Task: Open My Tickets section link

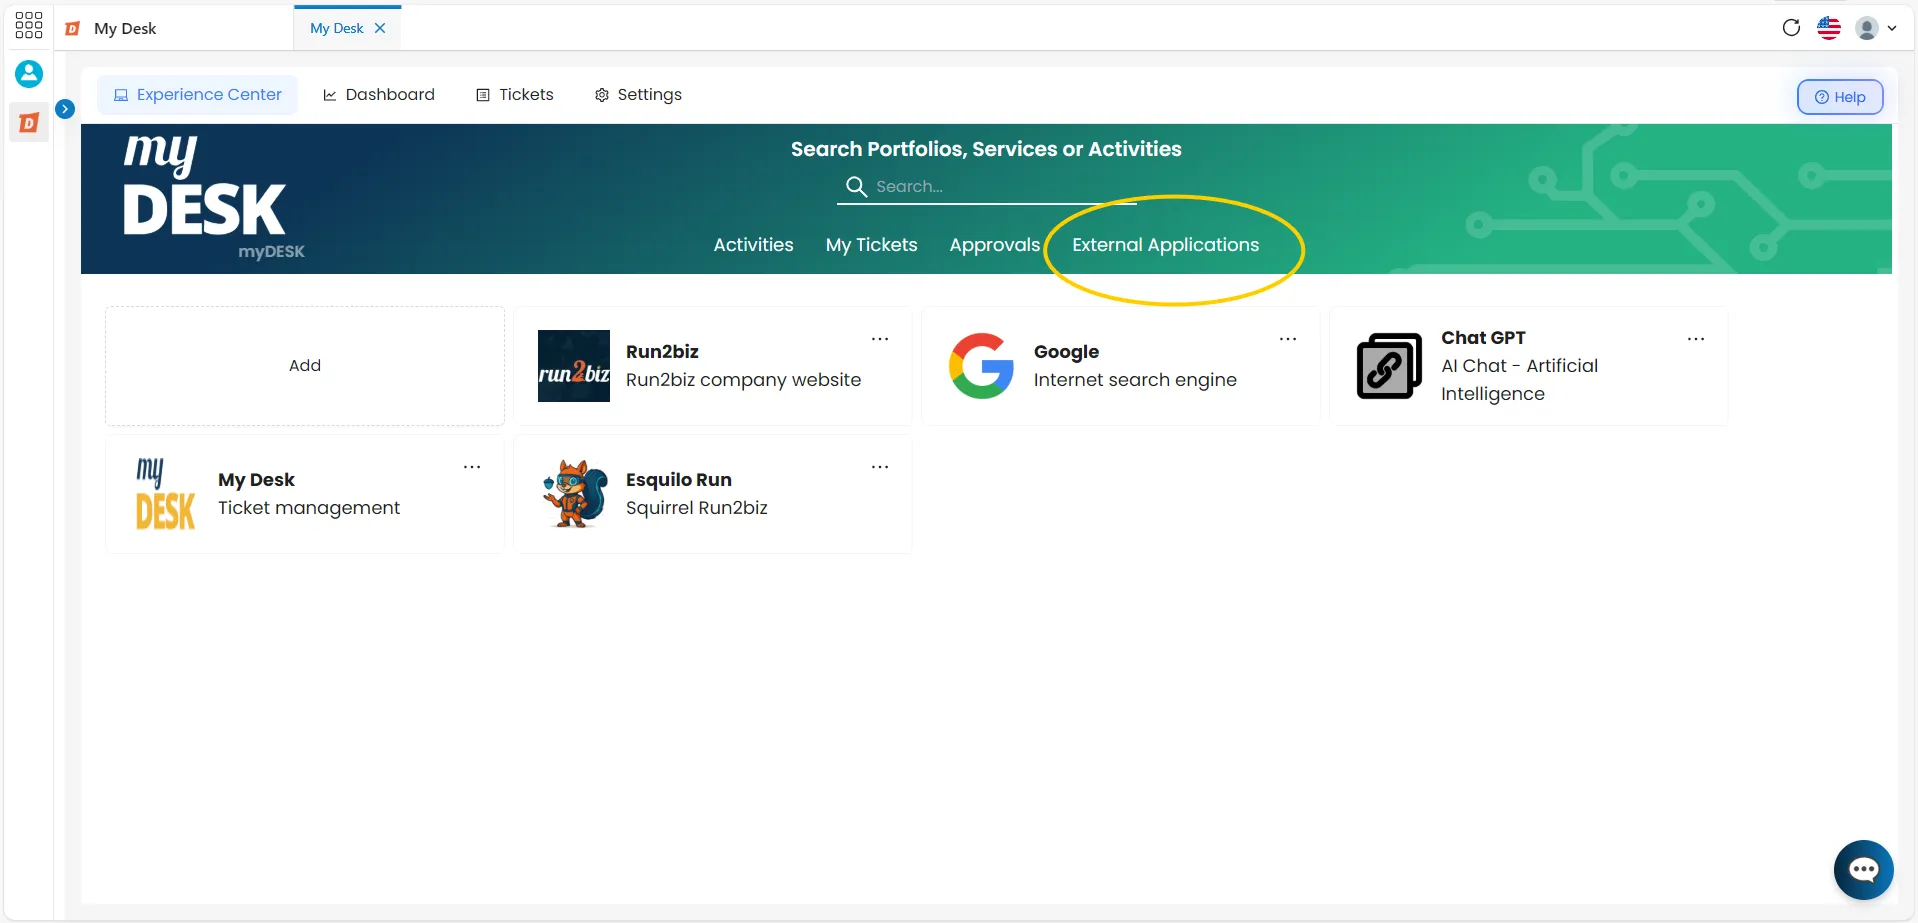Action: pyautogui.click(x=871, y=245)
